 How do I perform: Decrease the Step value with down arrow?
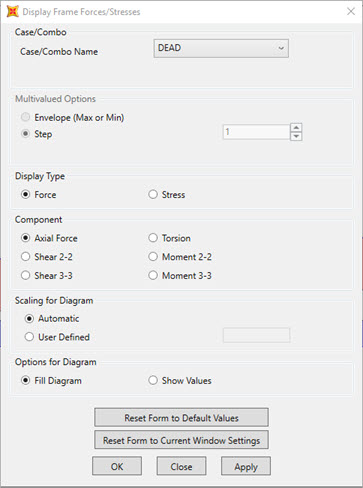tap(296, 136)
